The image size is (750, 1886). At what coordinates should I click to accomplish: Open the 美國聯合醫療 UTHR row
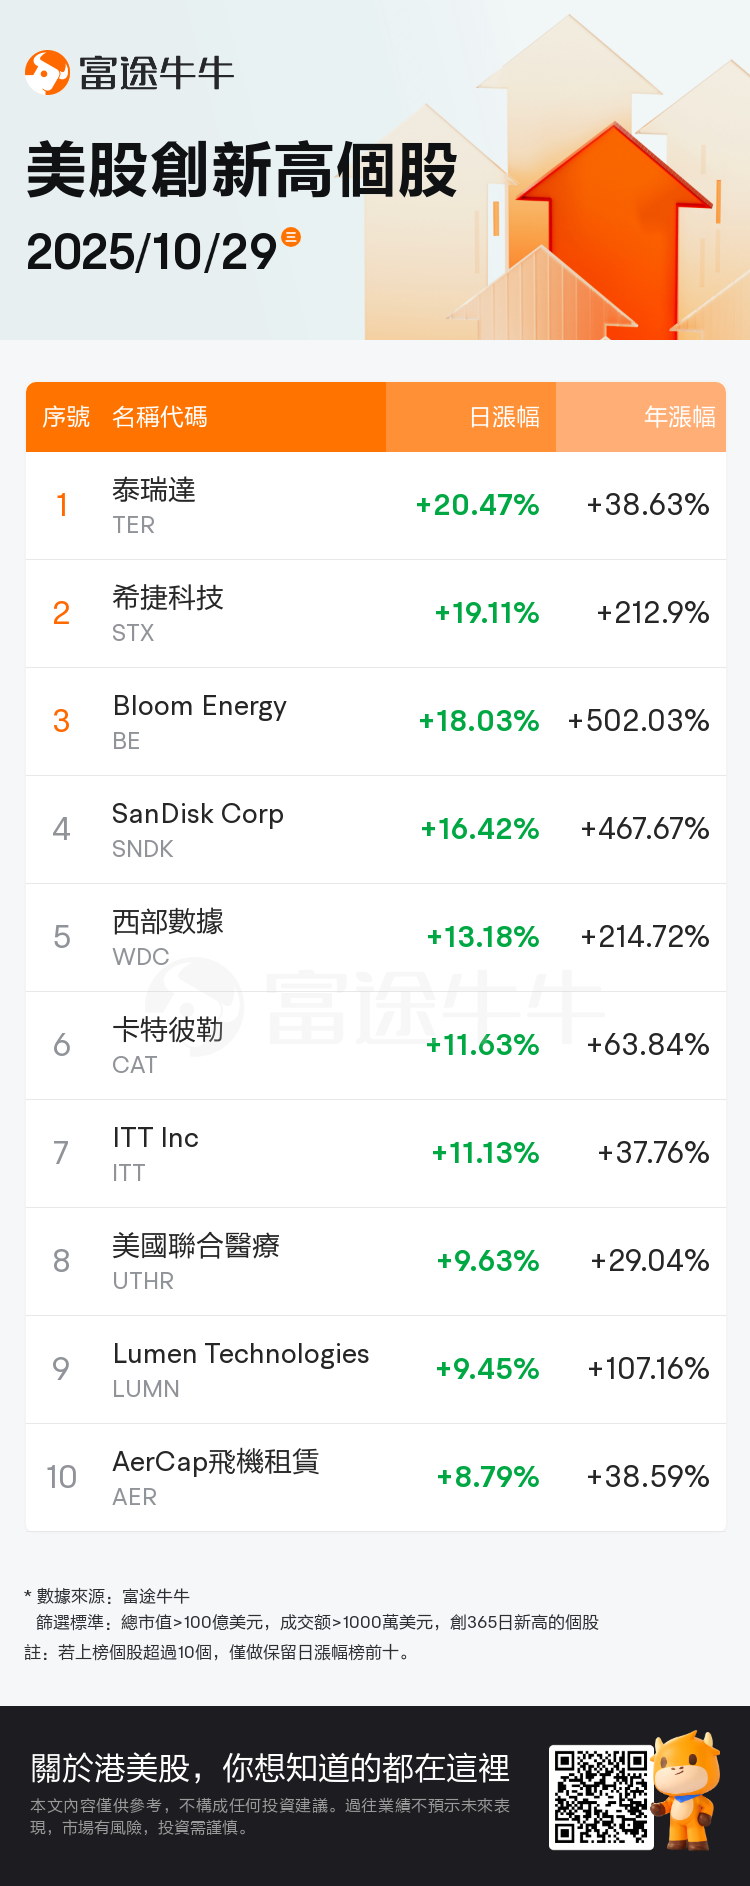375,1262
